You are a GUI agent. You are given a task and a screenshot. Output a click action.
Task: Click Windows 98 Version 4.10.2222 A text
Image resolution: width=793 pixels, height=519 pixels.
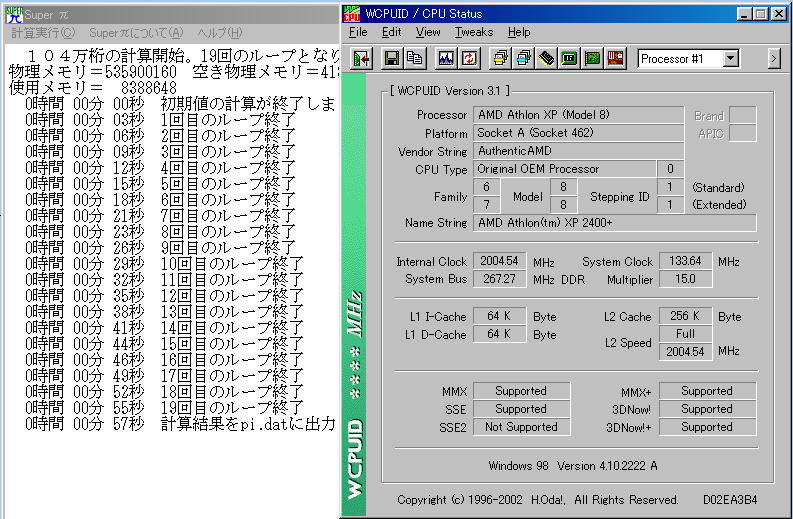(572, 466)
